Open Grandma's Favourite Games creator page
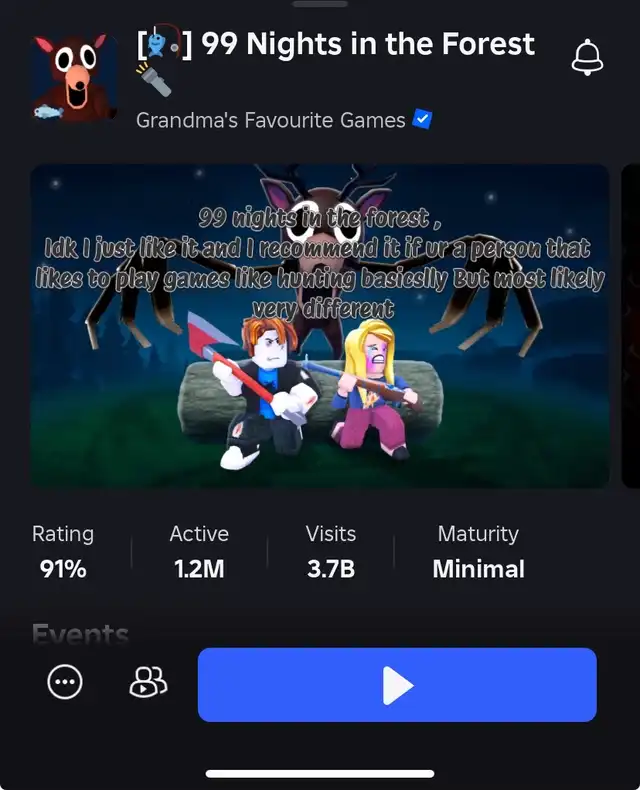 271,120
